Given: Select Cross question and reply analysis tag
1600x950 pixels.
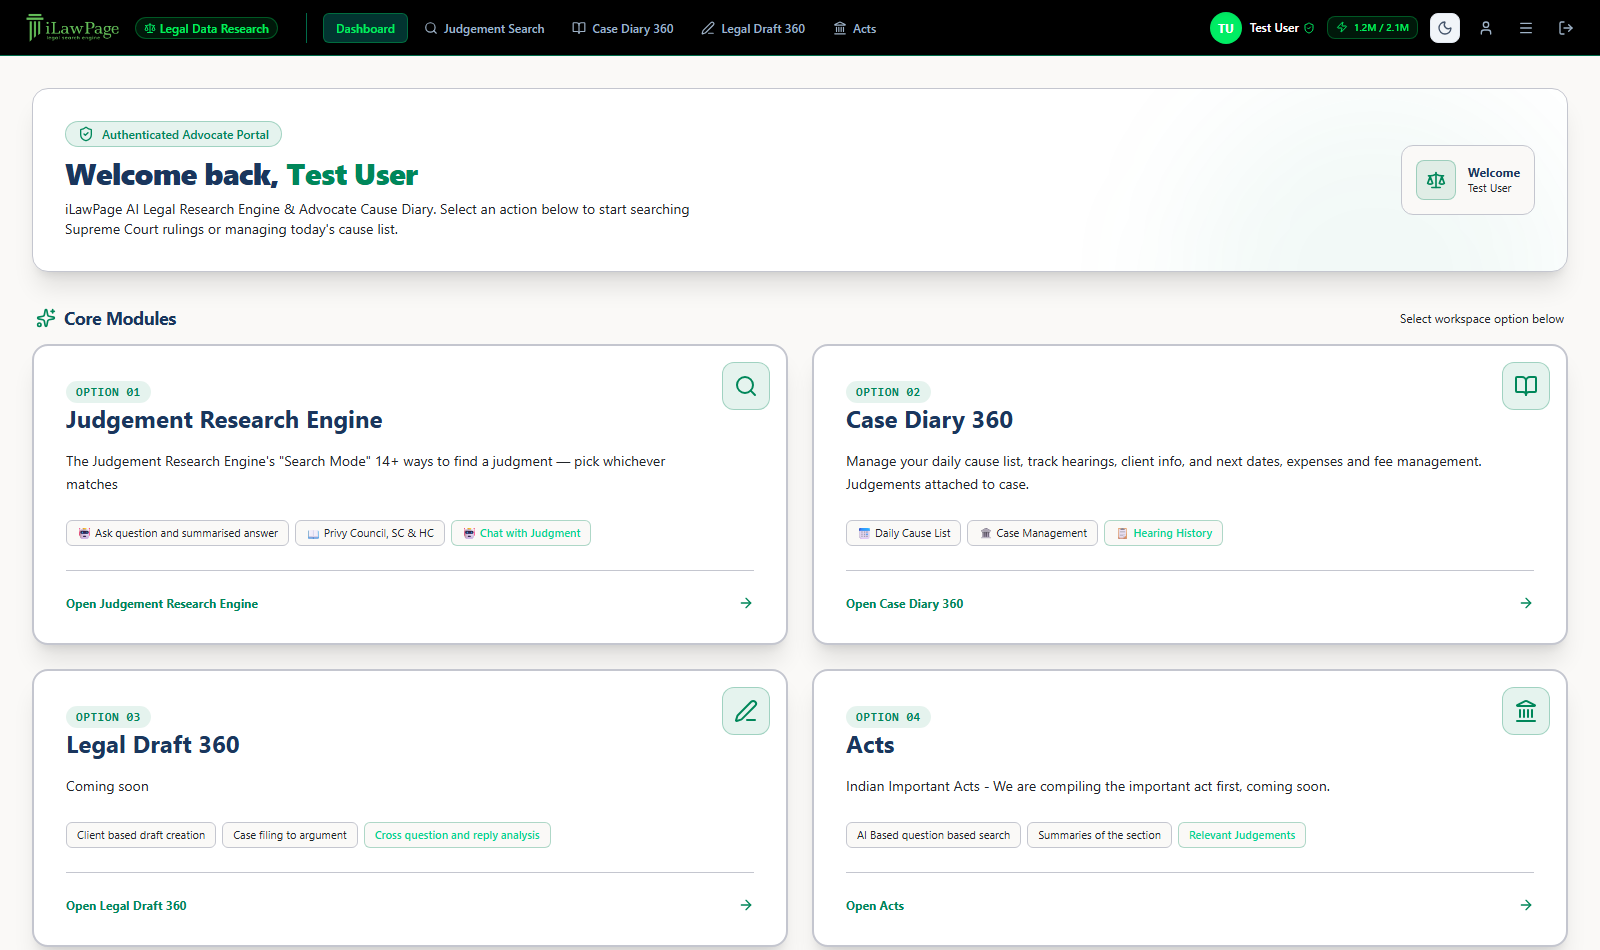Looking at the screenshot, I should click(457, 835).
